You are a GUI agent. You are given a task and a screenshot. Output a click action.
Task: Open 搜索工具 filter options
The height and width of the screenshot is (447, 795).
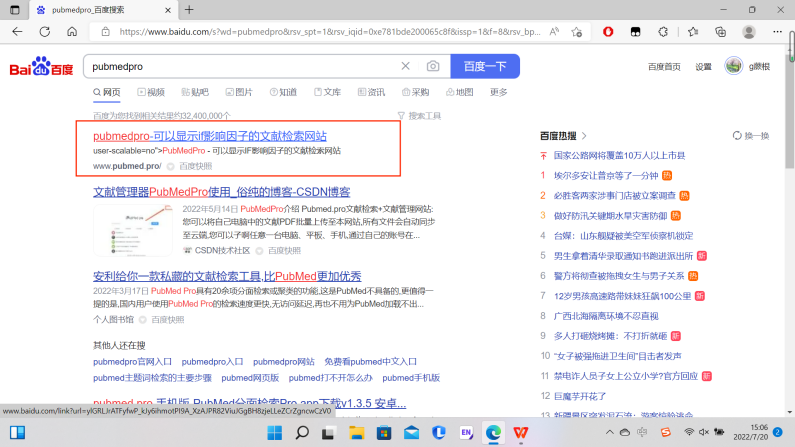point(419,116)
